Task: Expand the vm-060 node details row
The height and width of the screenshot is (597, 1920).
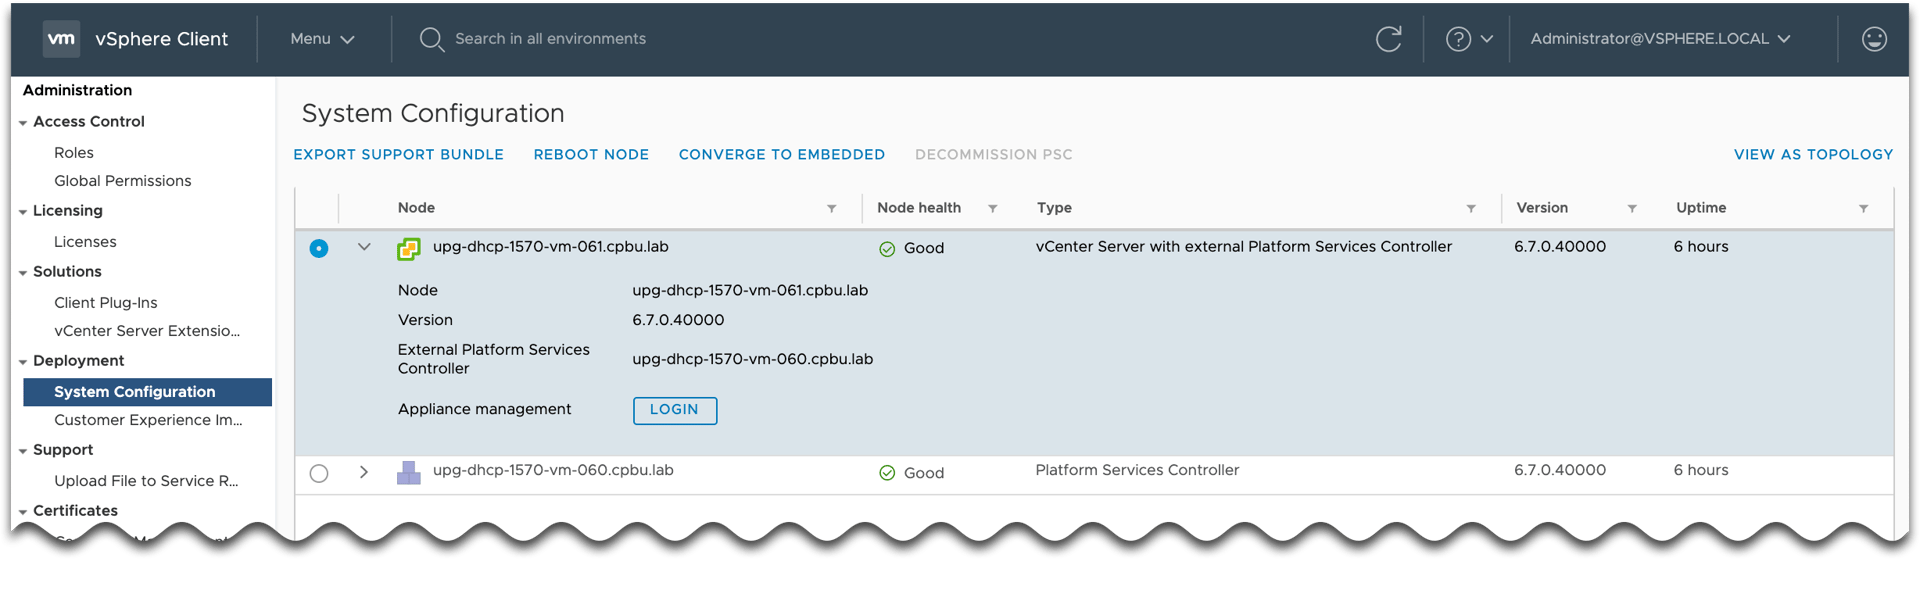Action: tap(364, 472)
